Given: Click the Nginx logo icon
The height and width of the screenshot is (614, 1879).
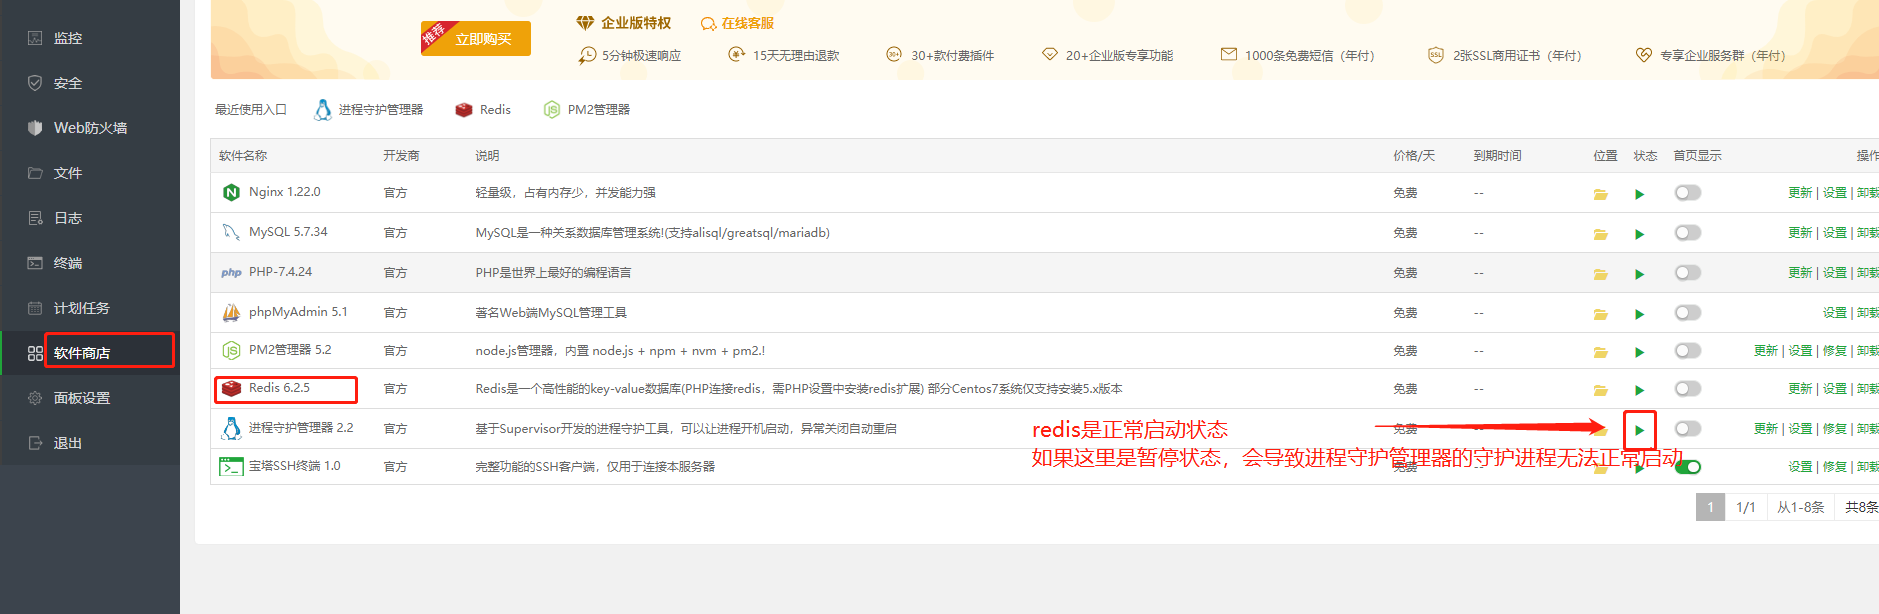Looking at the screenshot, I should pyautogui.click(x=231, y=192).
